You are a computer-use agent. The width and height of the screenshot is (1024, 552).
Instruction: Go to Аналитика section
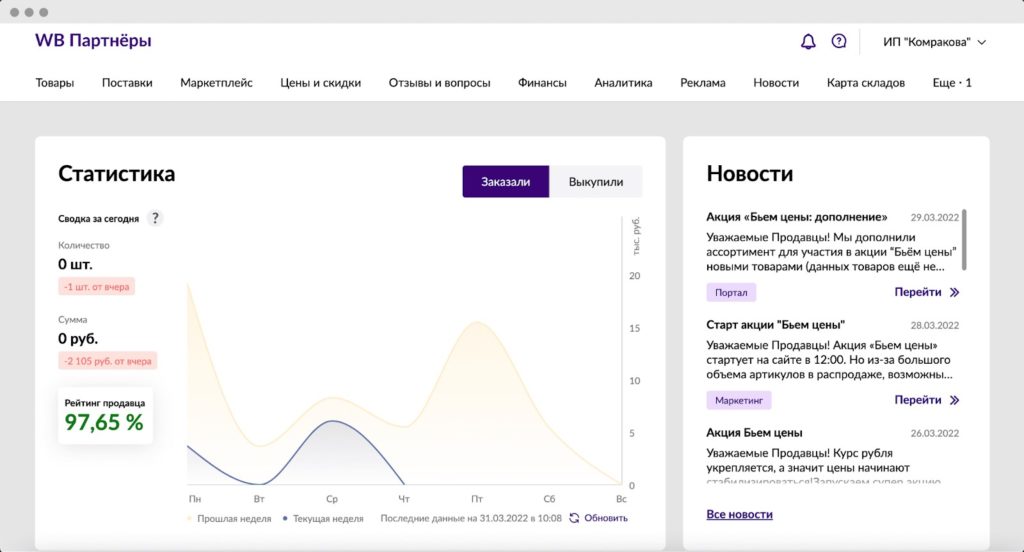coord(623,83)
